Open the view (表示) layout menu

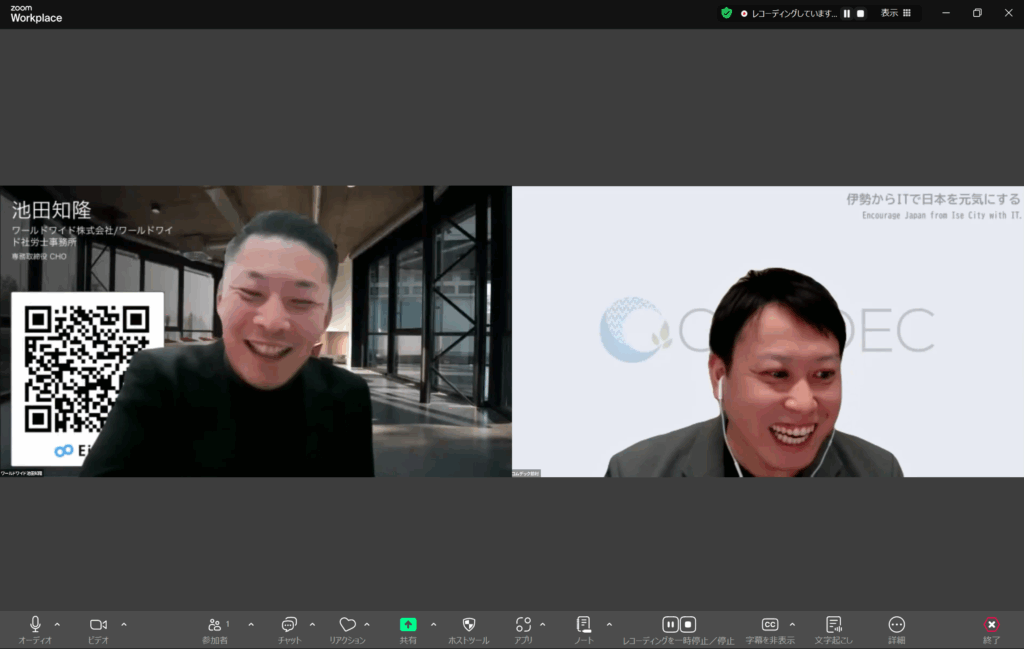click(895, 13)
